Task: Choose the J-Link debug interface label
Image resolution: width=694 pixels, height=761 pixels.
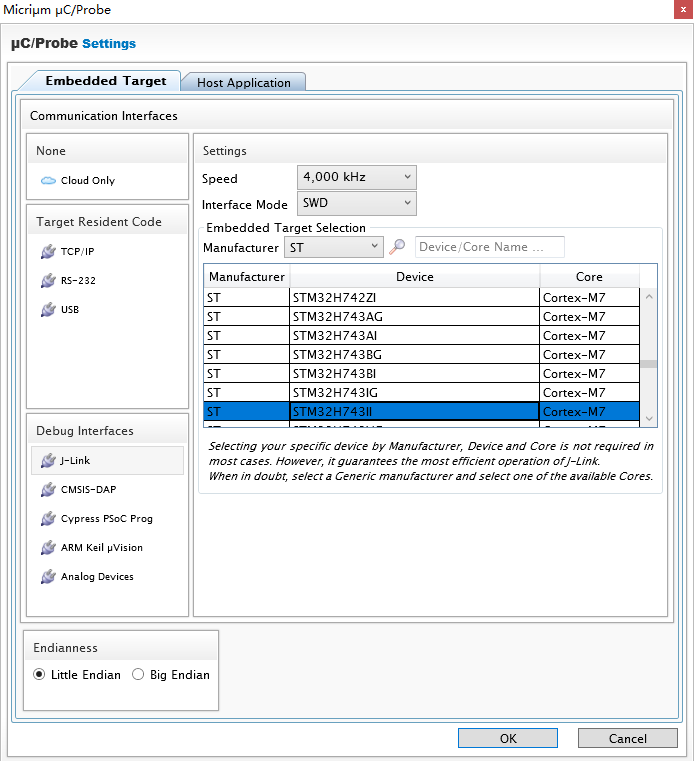Action: click(75, 461)
